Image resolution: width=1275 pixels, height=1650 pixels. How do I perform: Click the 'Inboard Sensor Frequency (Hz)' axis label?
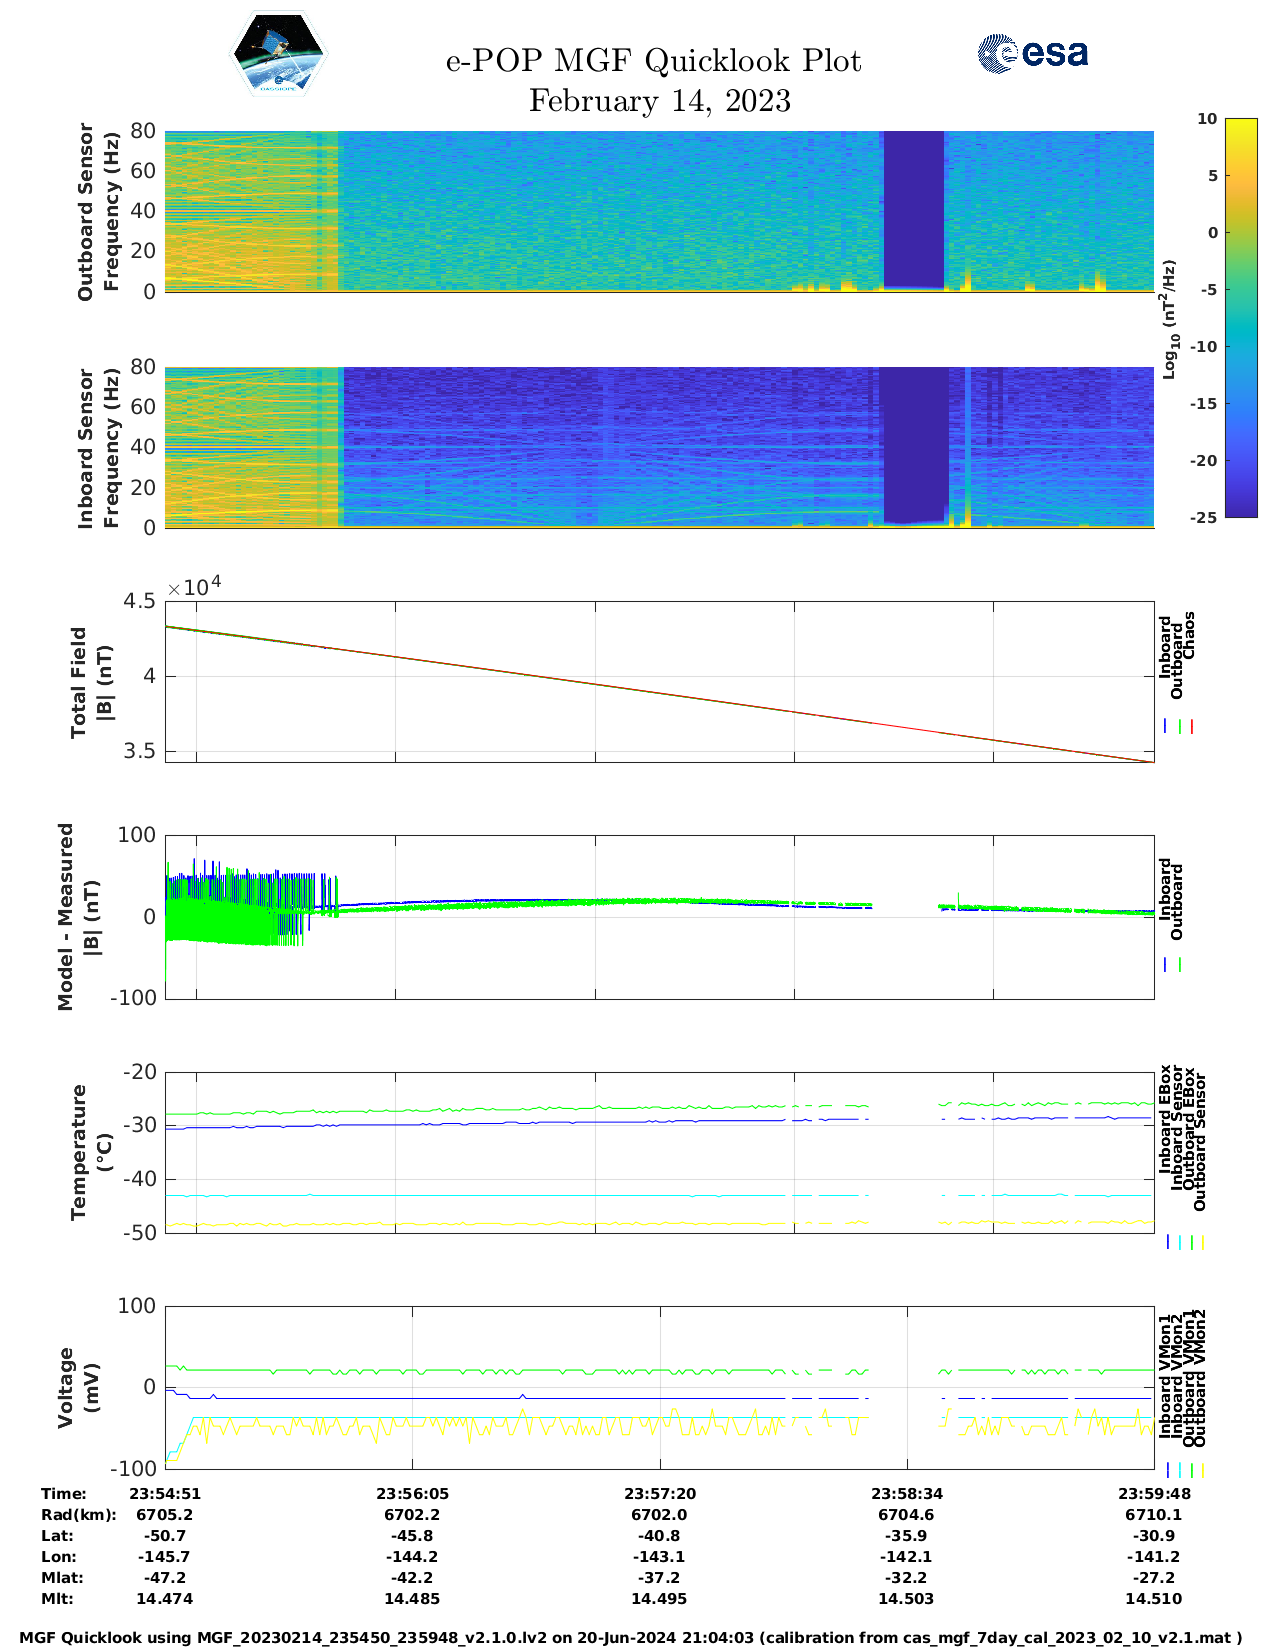click(x=98, y=447)
